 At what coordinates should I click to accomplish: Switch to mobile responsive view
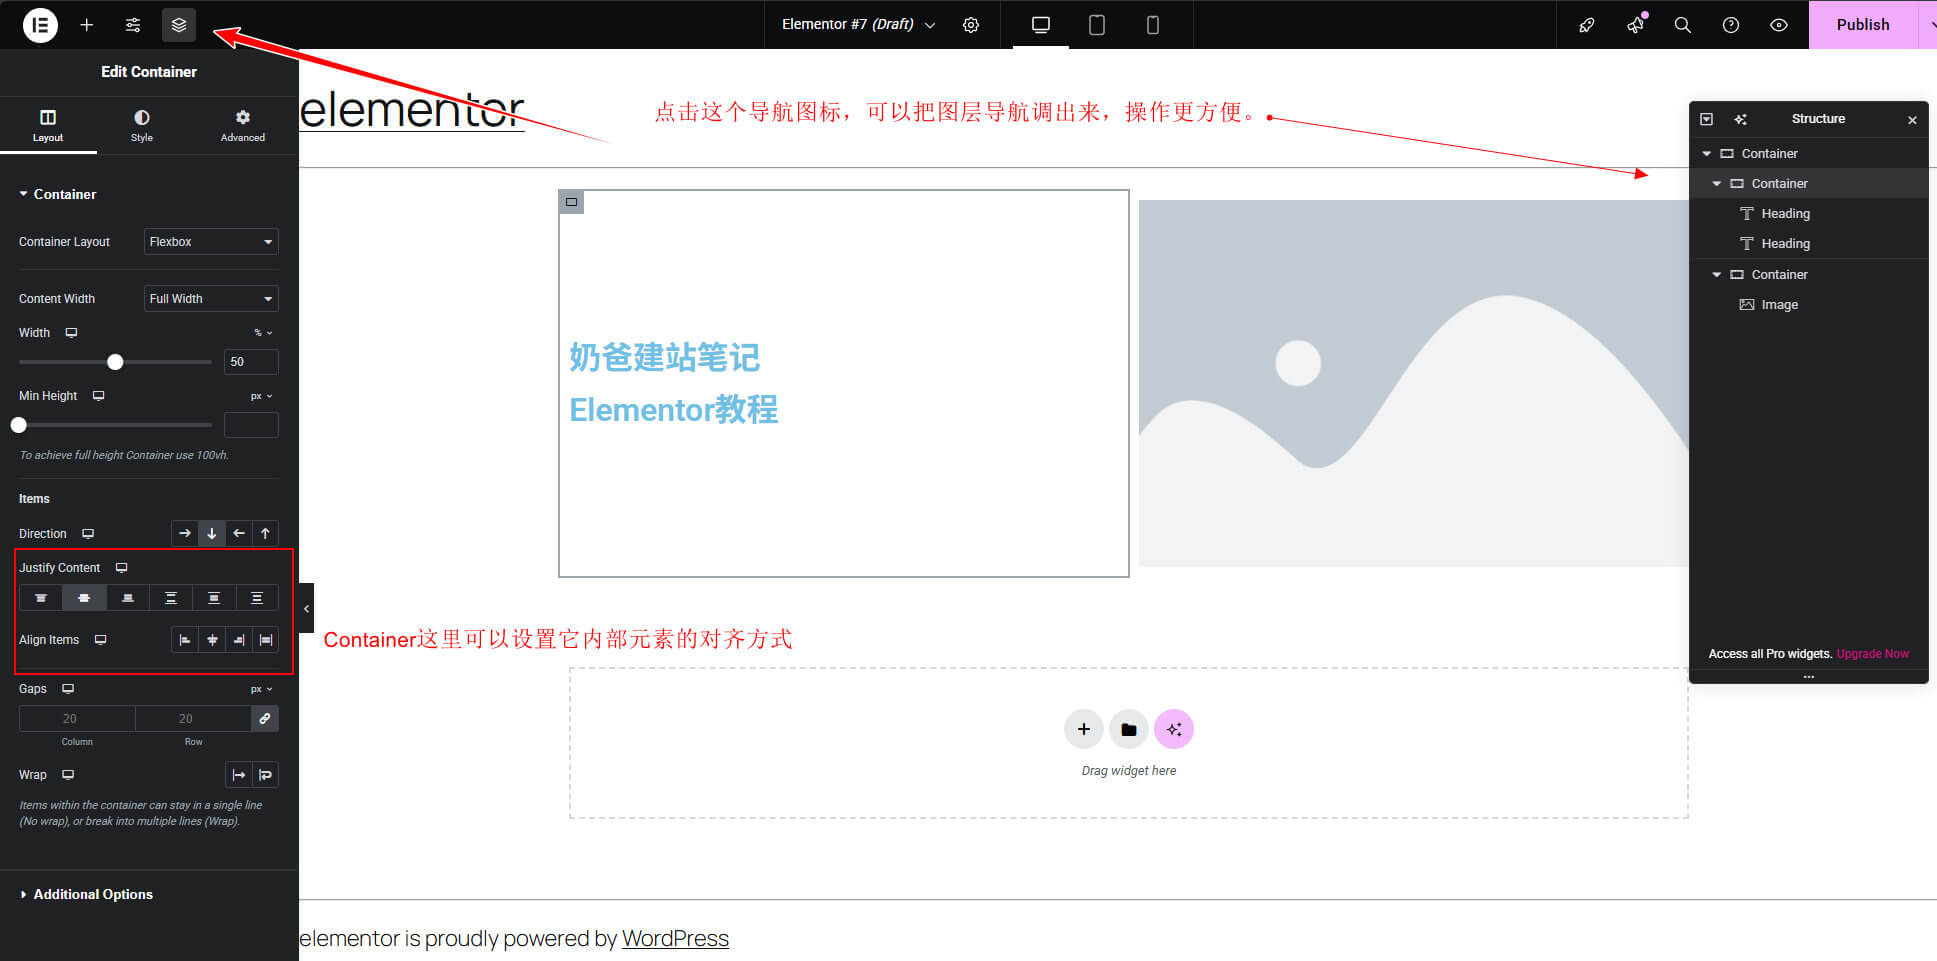coord(1153,25)
